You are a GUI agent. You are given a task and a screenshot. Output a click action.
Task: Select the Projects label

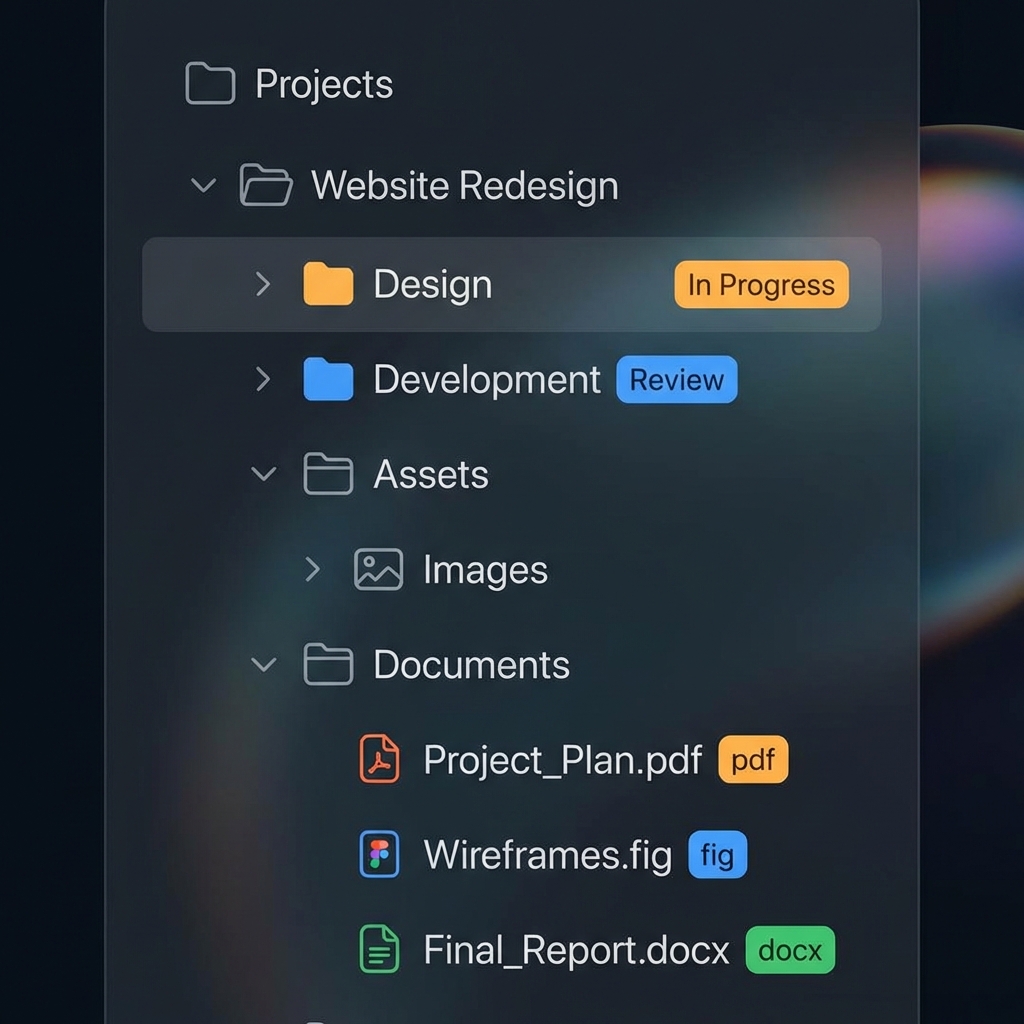pos(324,85)
